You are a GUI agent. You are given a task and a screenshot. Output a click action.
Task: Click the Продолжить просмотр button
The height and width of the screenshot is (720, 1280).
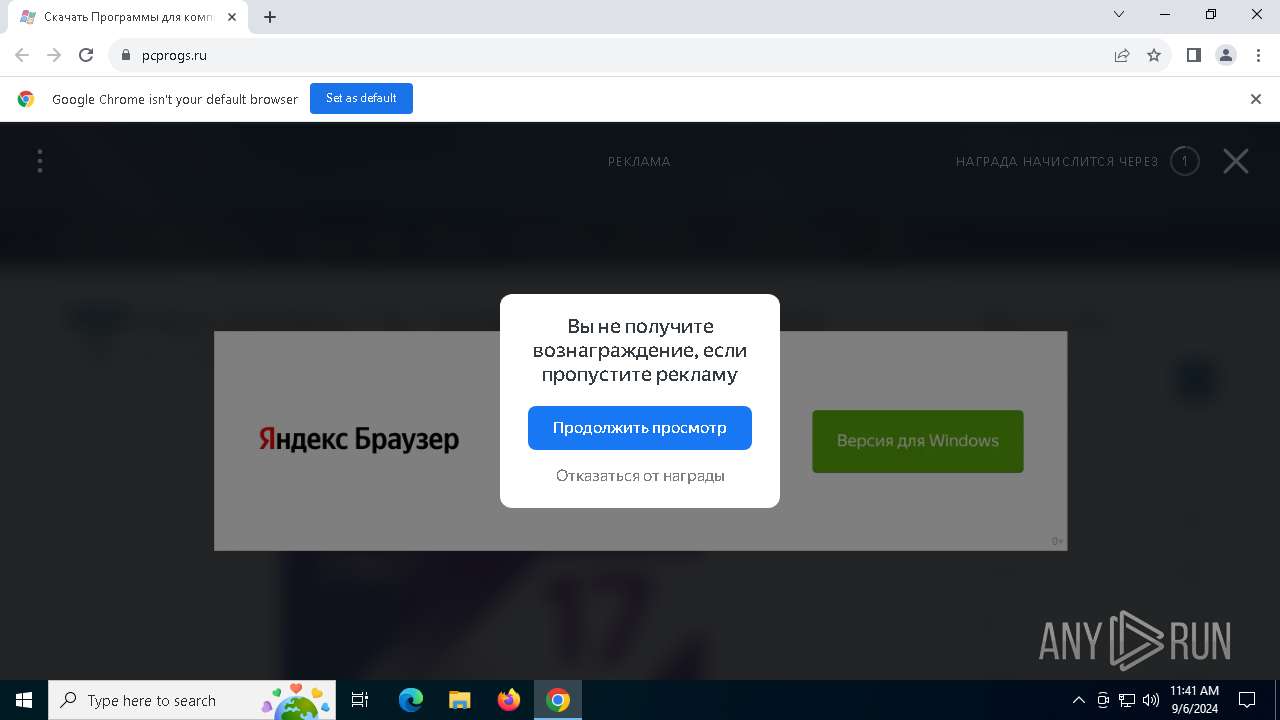[x=640, y=428]
